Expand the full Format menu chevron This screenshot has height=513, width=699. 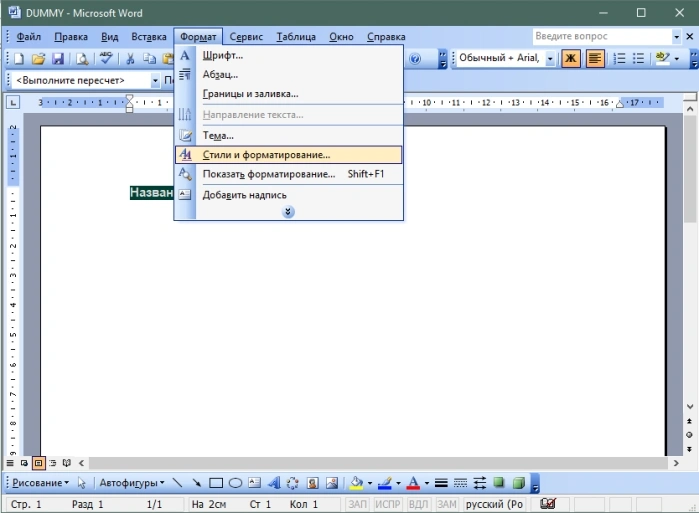click(288, 212)
